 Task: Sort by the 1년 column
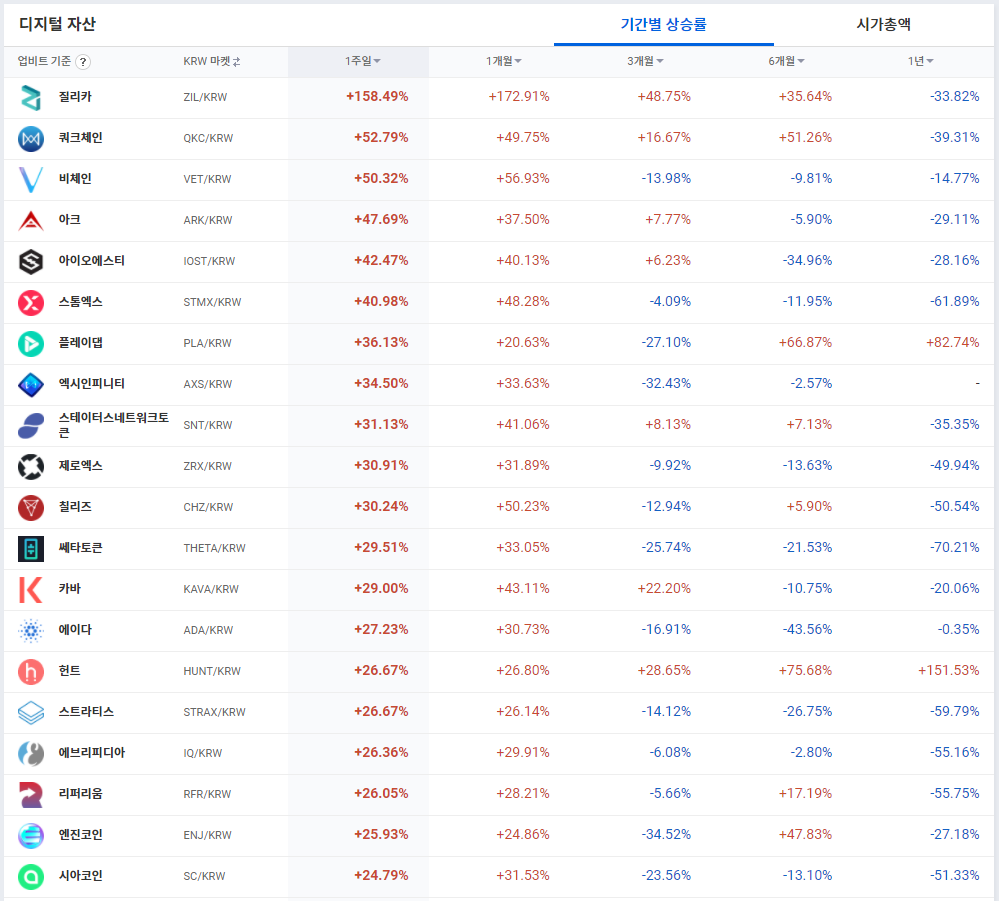[921, 61]
